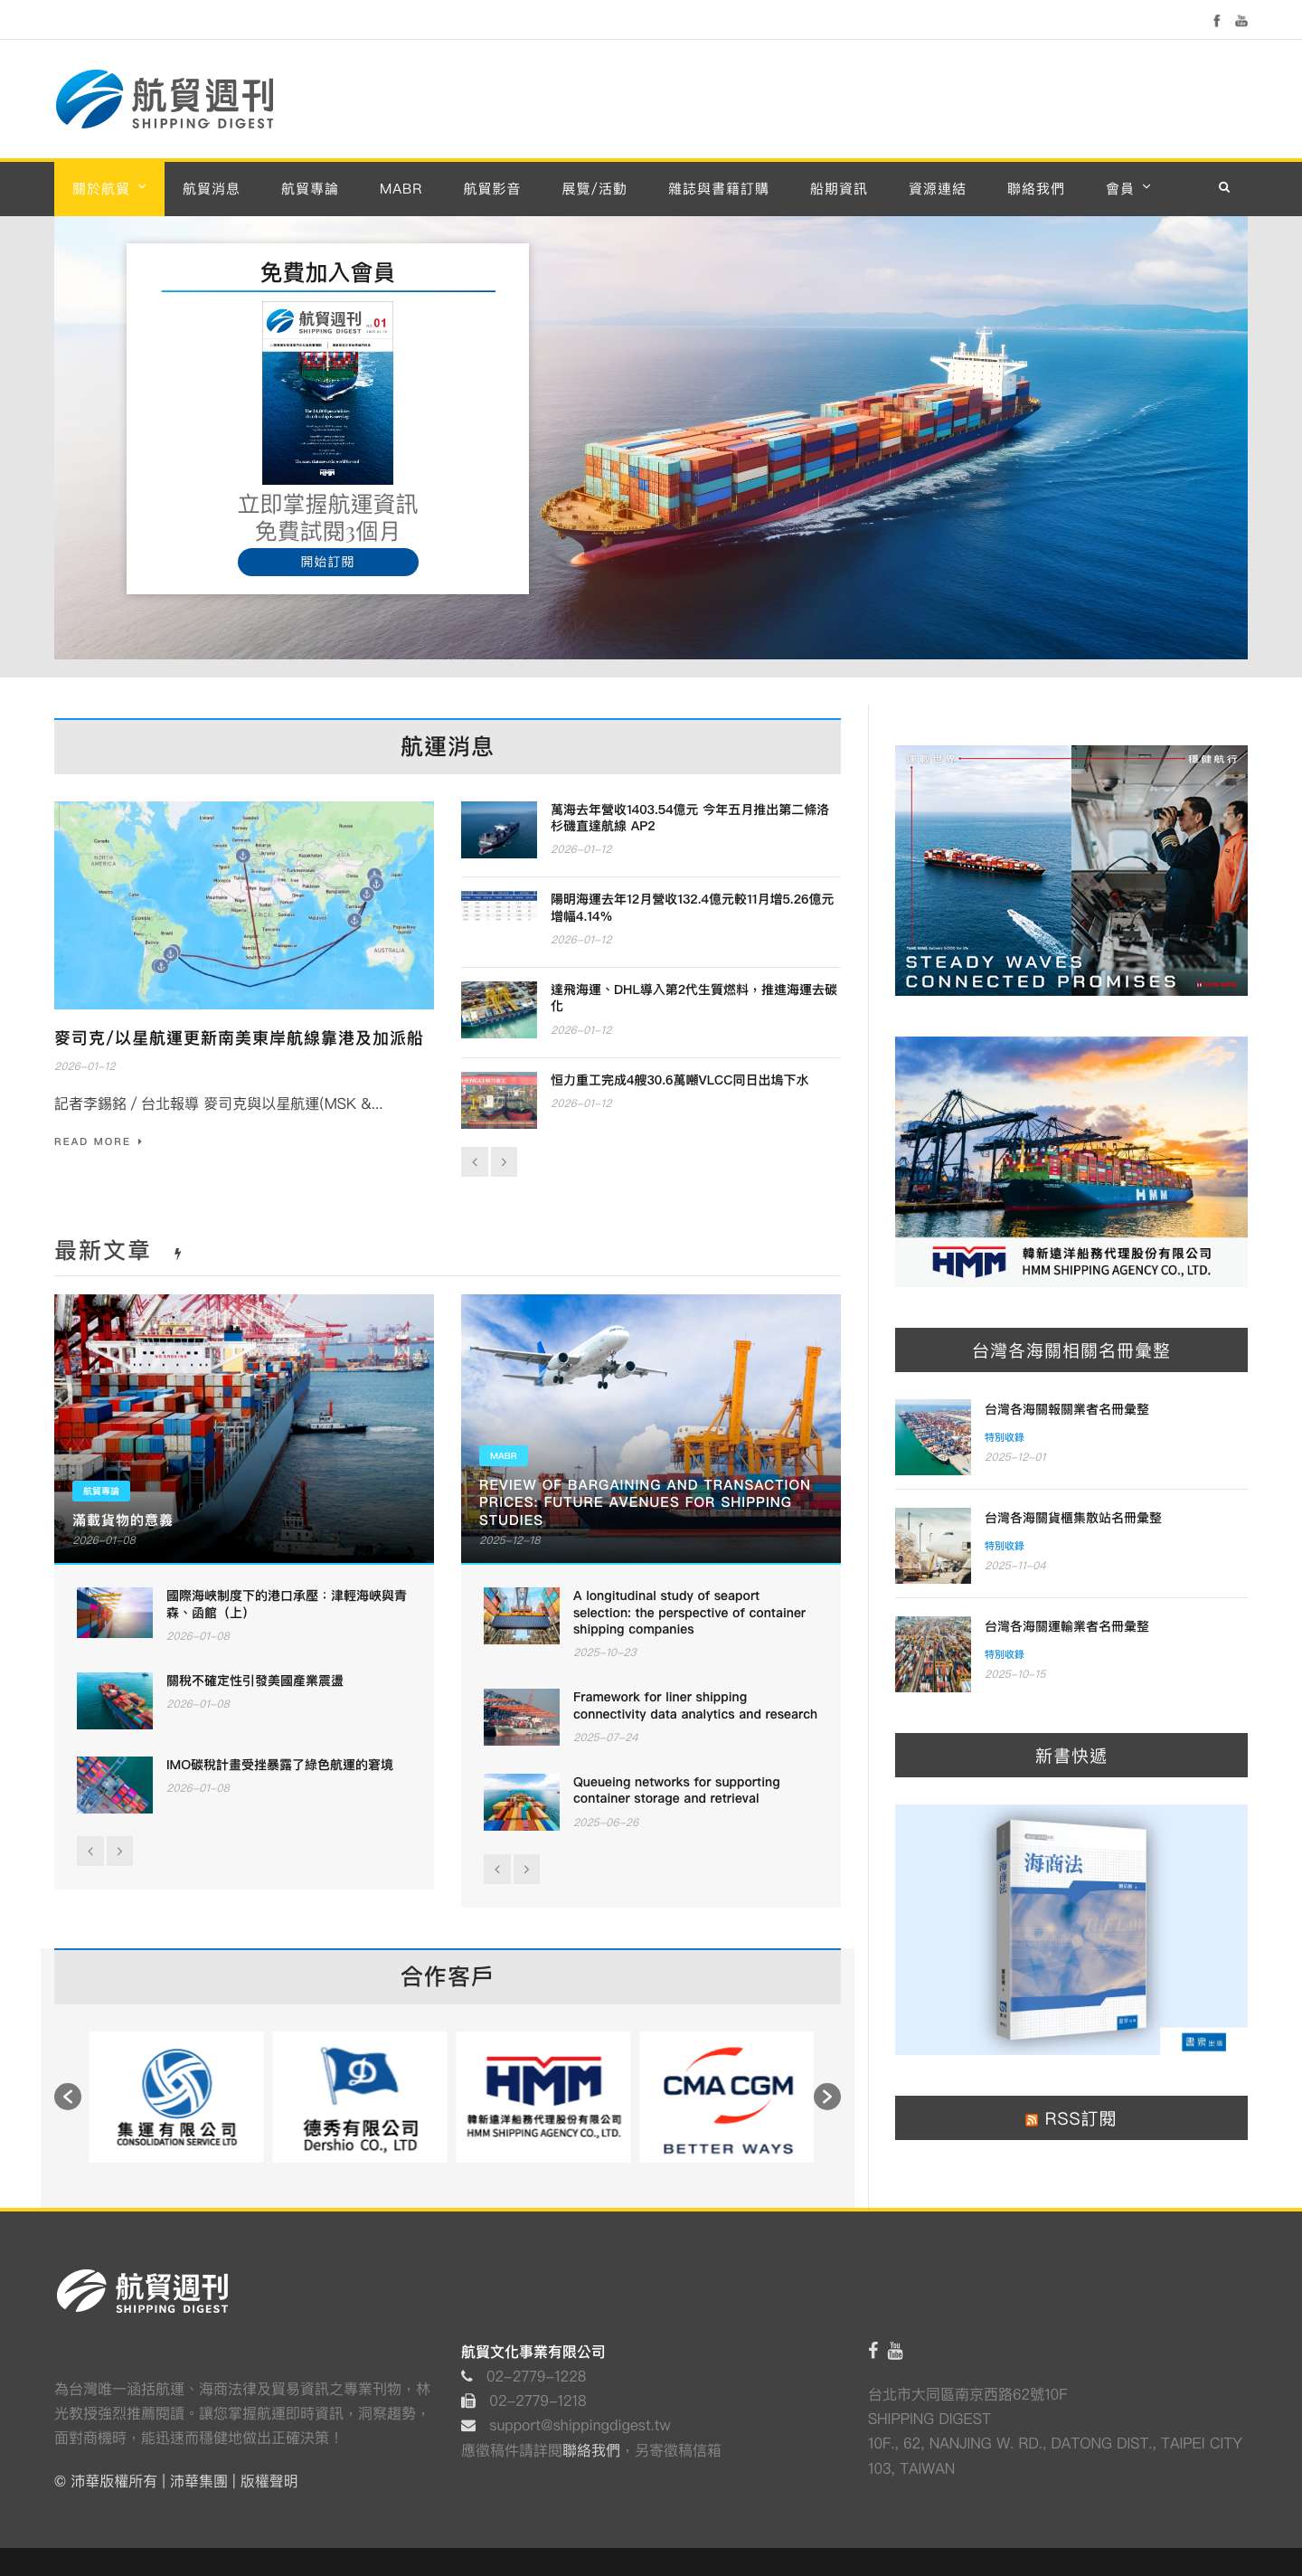Open the 資源連結 menu item
This screenshot has height=2576, width=1302.
click(937, 188)
